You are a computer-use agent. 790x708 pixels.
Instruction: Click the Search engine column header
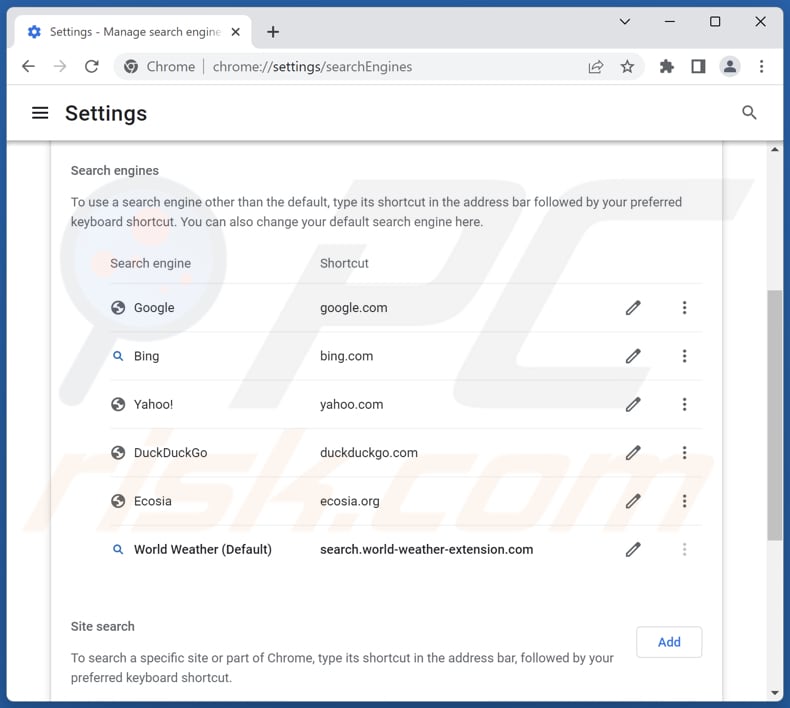pos(151,263)
